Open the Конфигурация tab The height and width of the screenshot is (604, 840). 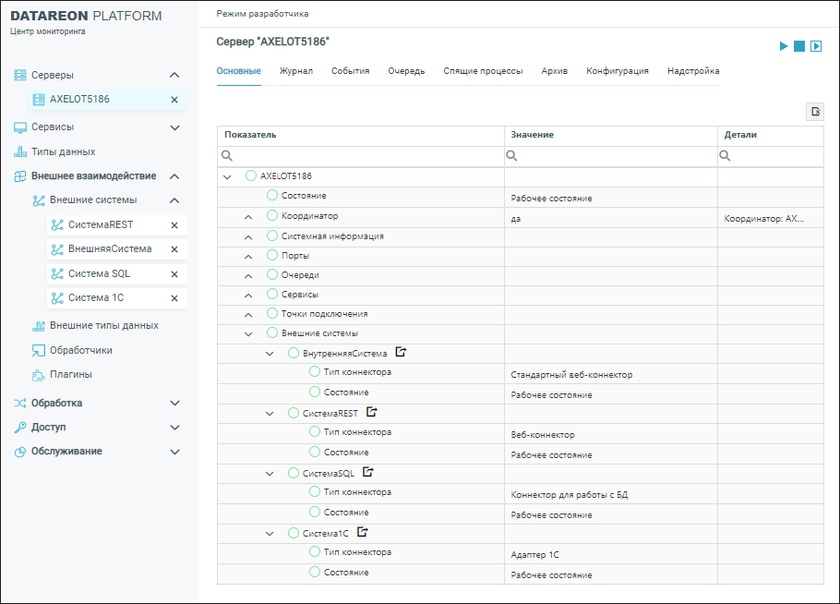(617, 71)
